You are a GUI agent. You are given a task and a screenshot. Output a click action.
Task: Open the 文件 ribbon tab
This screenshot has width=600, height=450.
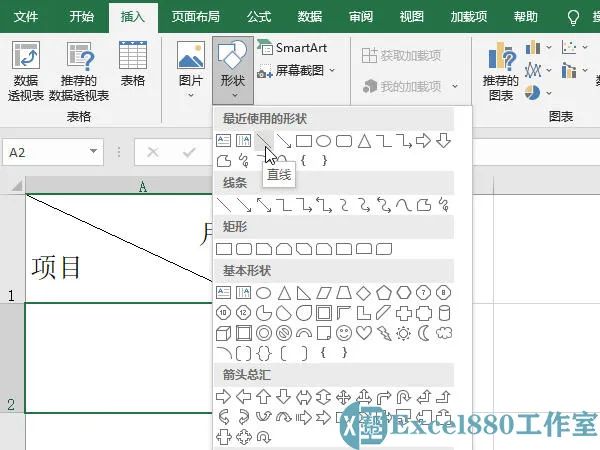26,16
